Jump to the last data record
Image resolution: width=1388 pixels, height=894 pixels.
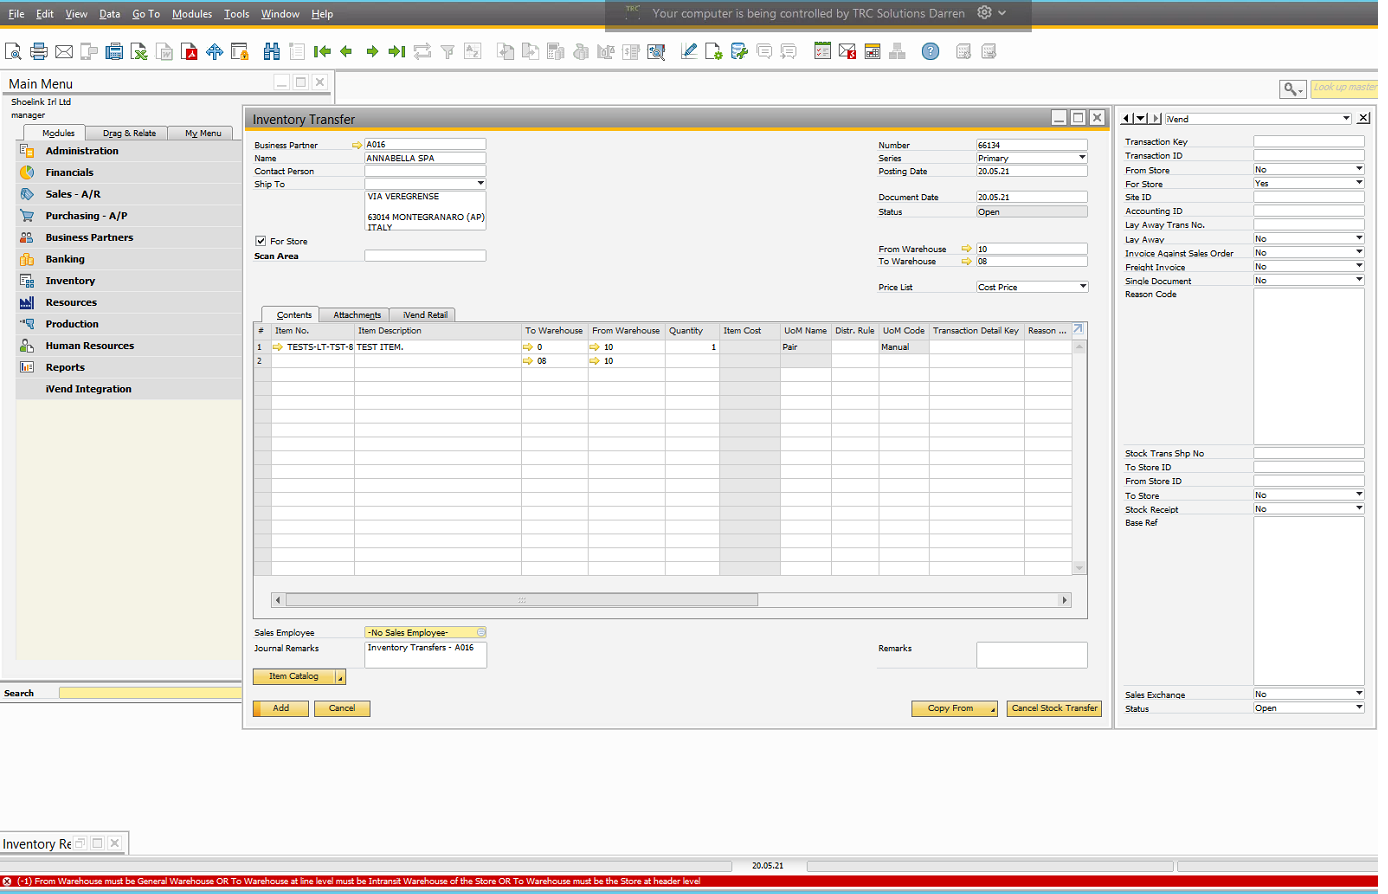(397, 52)
